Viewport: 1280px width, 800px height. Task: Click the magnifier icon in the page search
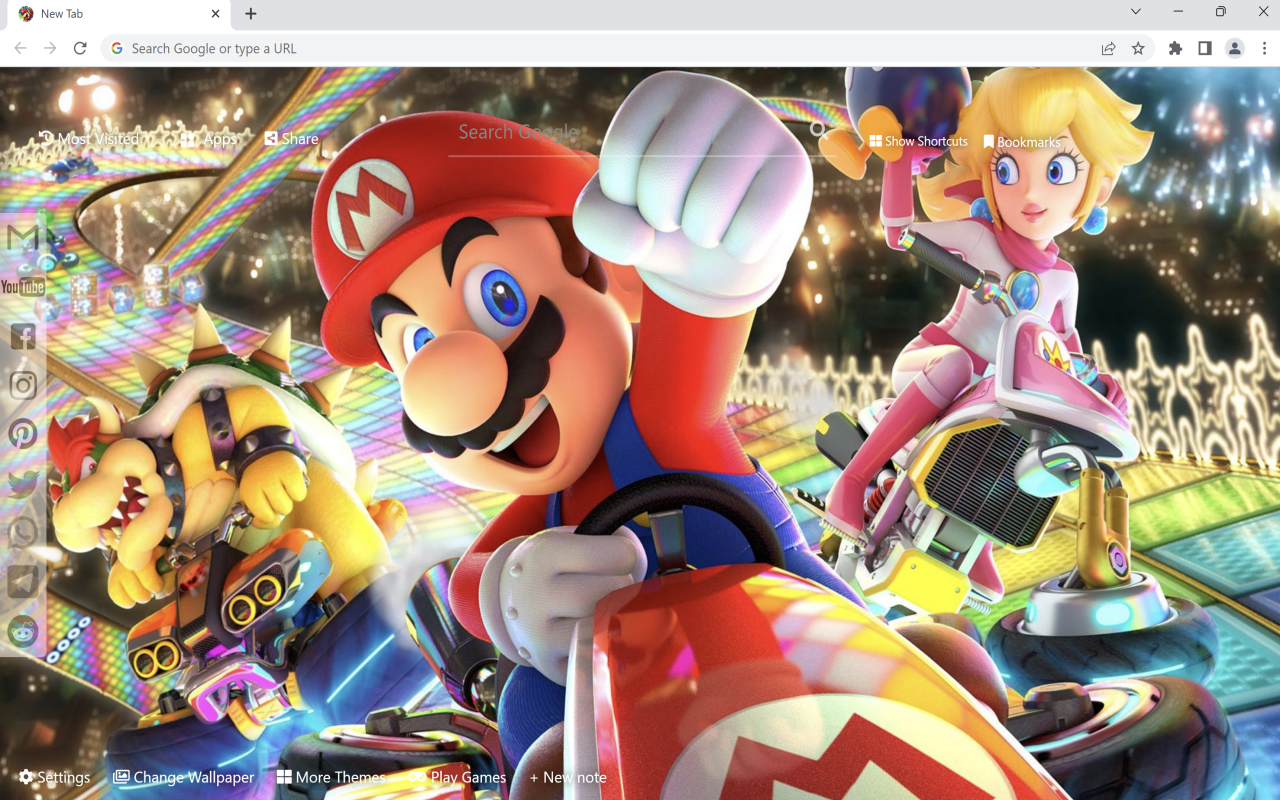818,129
